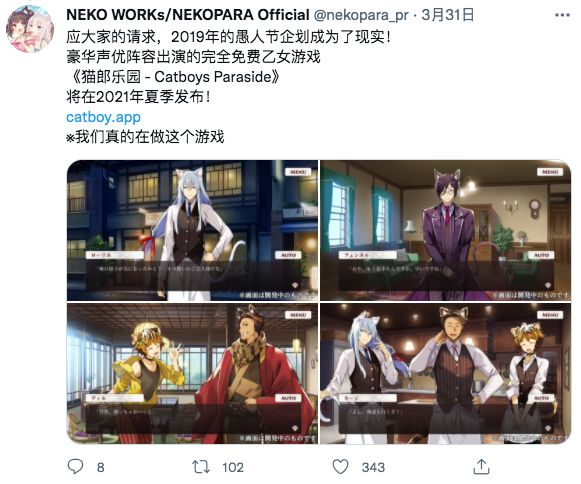Click the 102 retweet count
Image resolution: width=581 pixels, height=484 pixels.
tap(233, 467)
